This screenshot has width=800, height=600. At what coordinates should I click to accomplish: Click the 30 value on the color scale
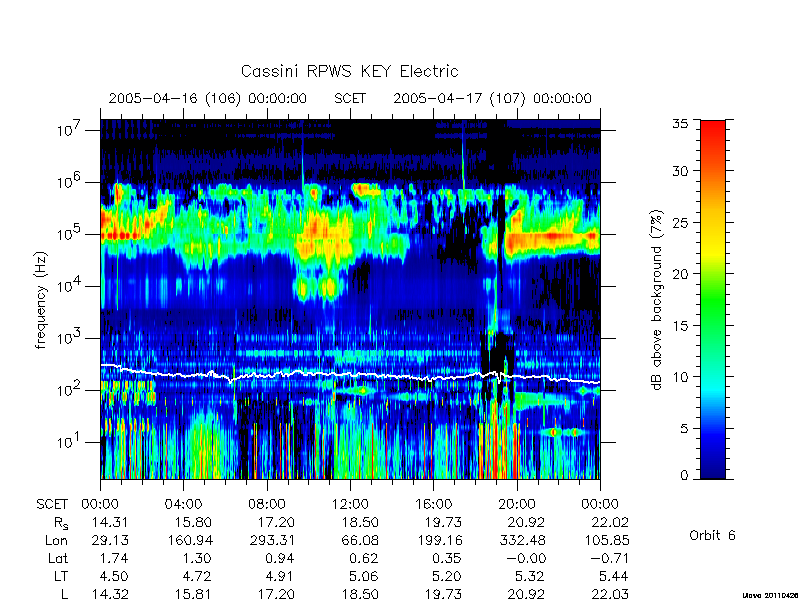pos(681,170)
